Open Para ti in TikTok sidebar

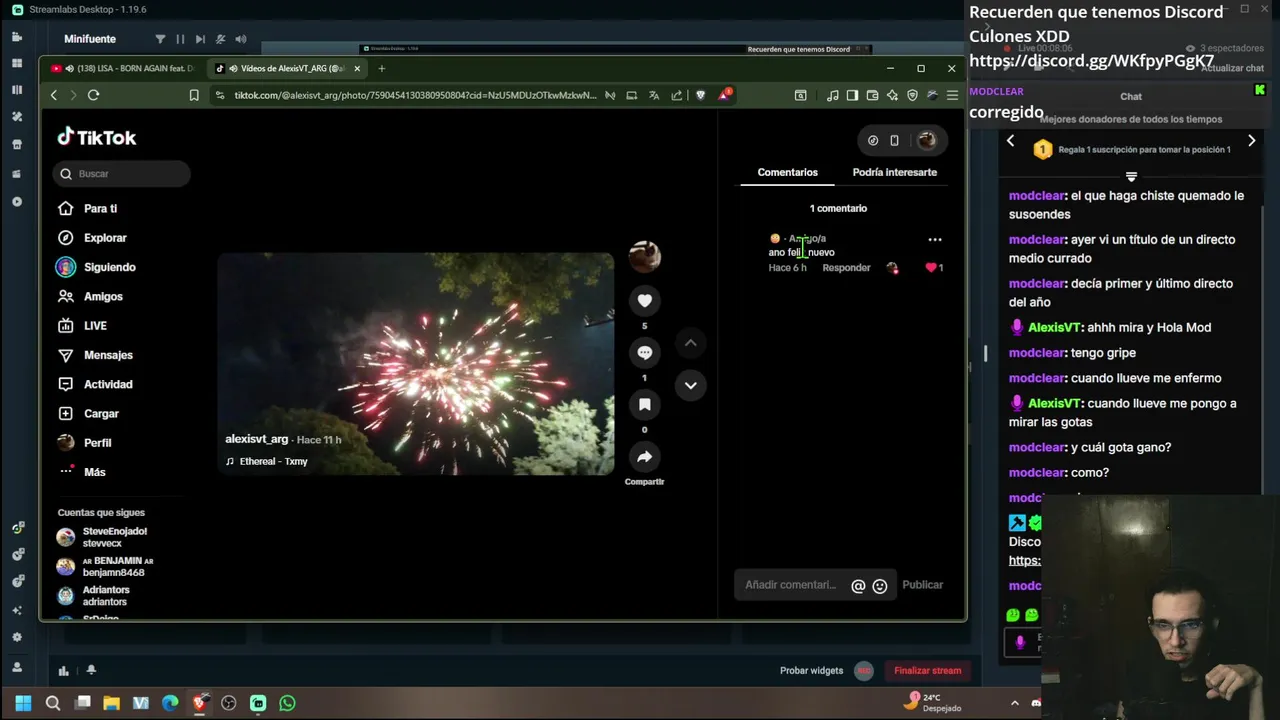coord(100,208)
